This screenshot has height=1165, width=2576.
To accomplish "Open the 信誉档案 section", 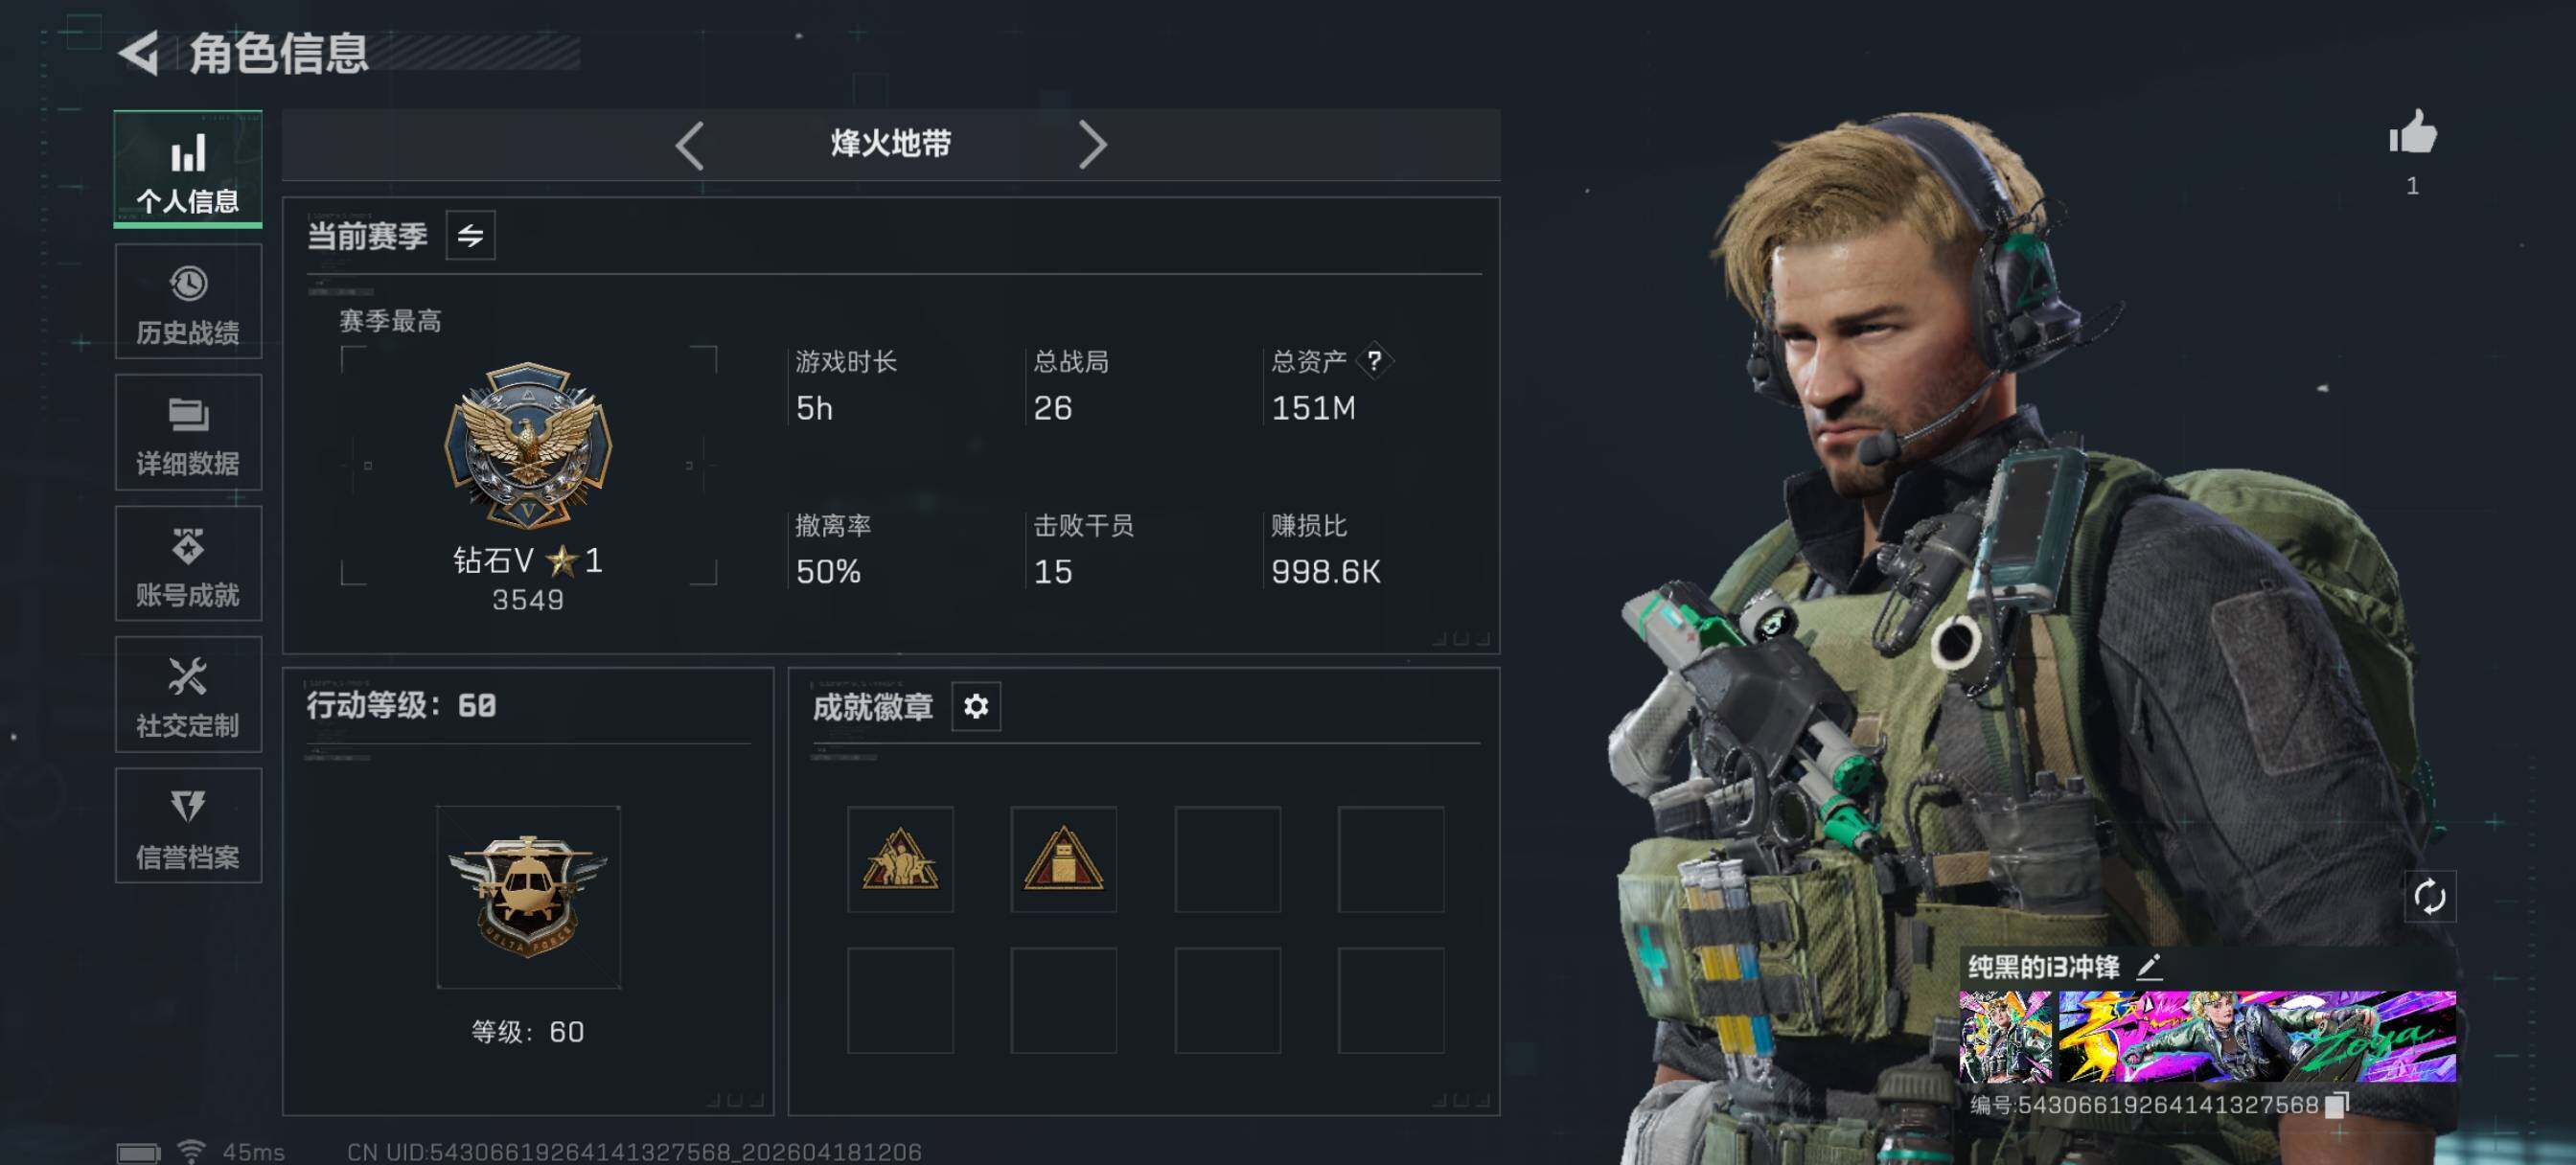I will pos(188,826).
